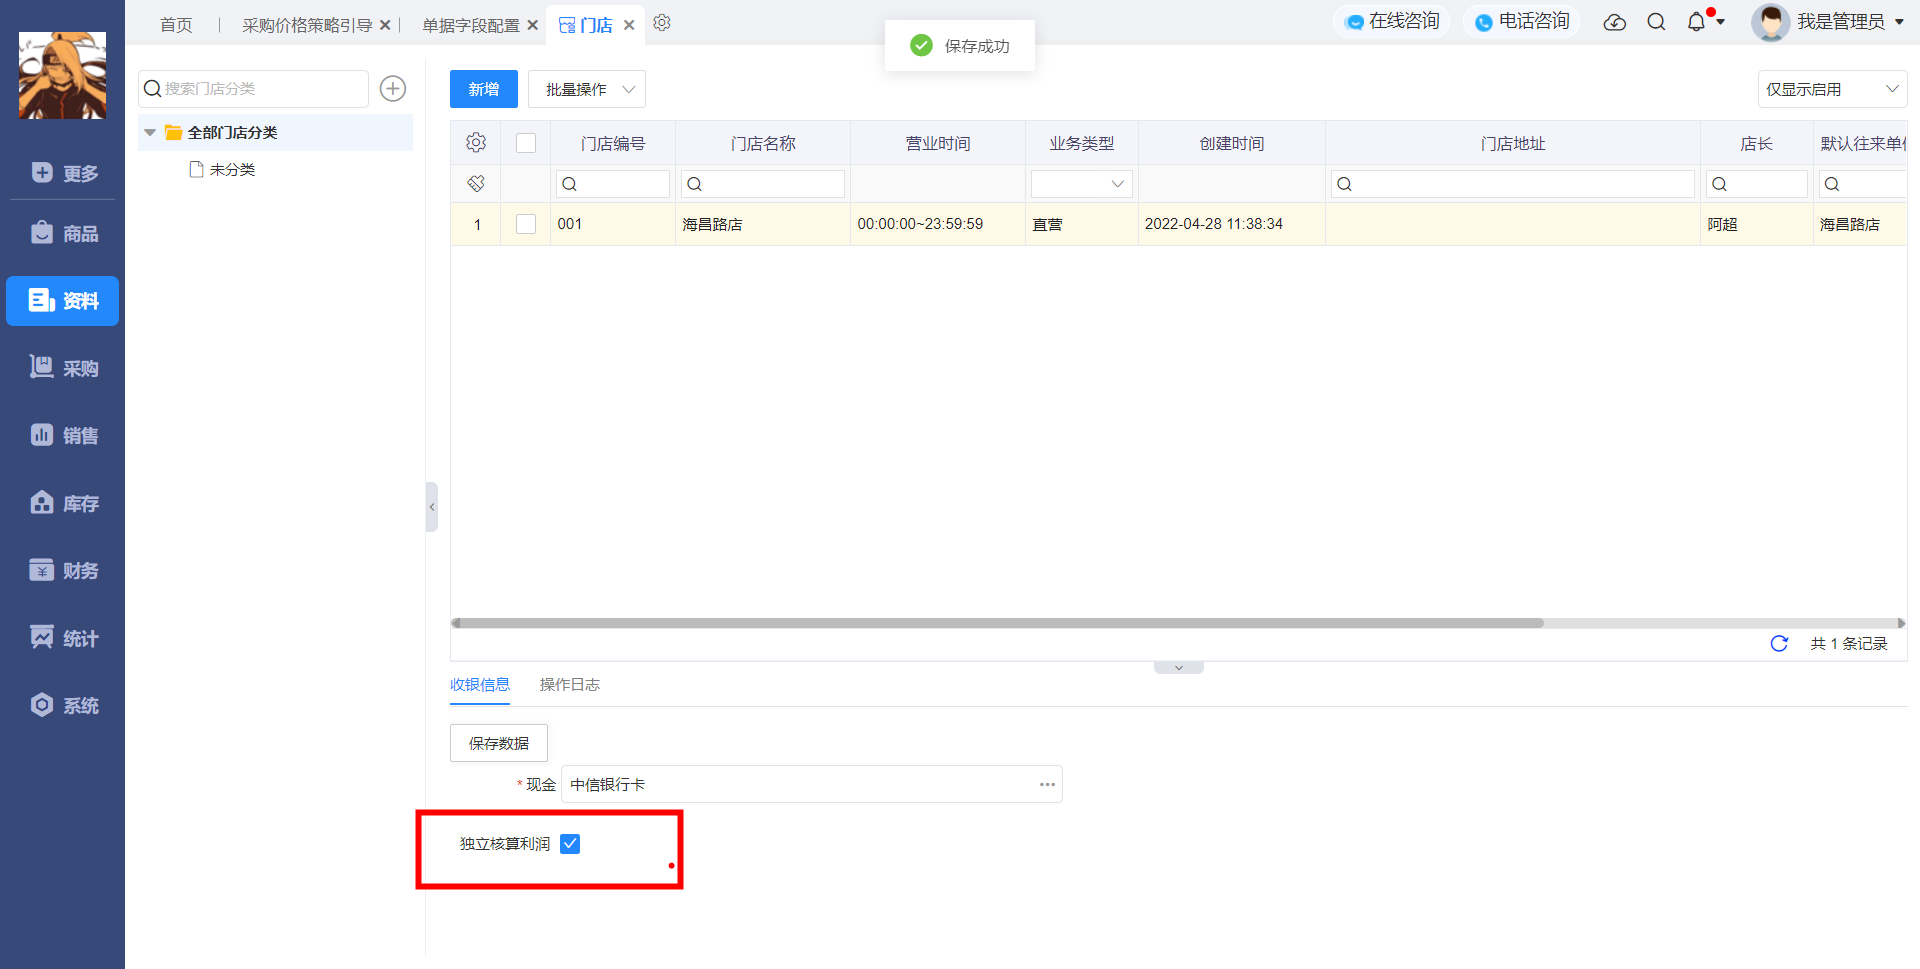
Task: Open the 批量操作 dropdown
Action: tap(587, 89)
